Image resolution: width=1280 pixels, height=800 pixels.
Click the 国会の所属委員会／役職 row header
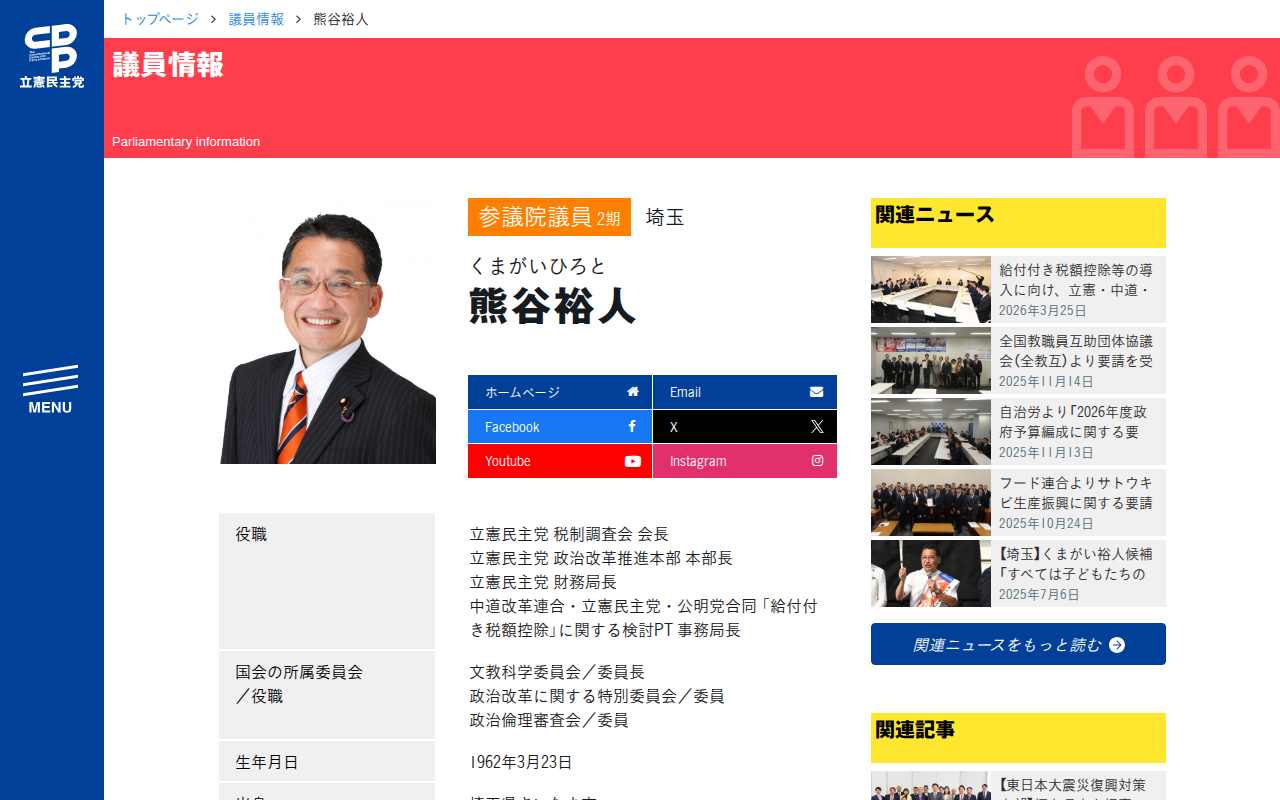click(x=327, y=695)
